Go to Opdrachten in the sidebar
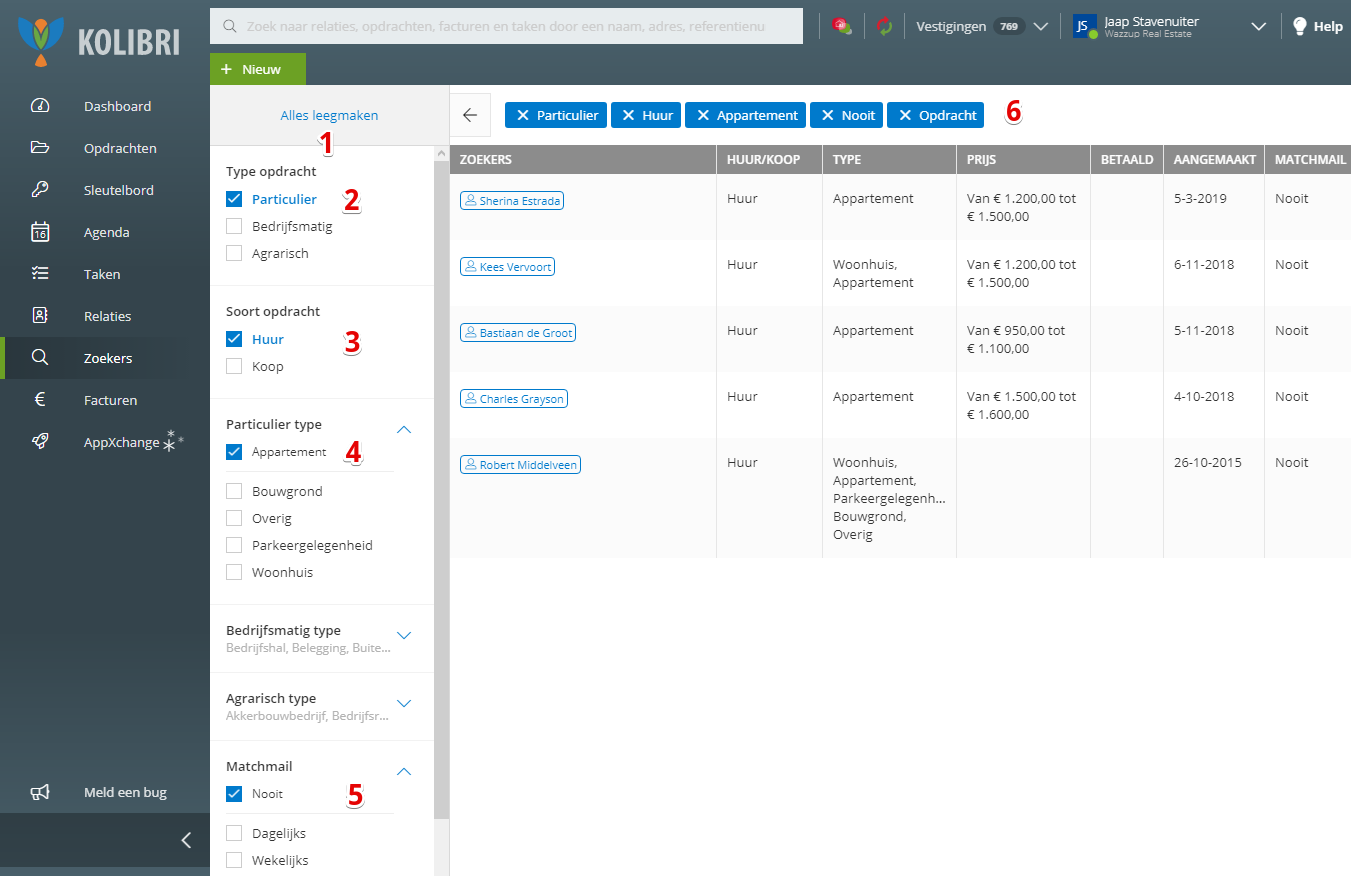Image resolution: width=1351 pixels, height=876 pixels. pyautogui.click(x=120, y=148)
